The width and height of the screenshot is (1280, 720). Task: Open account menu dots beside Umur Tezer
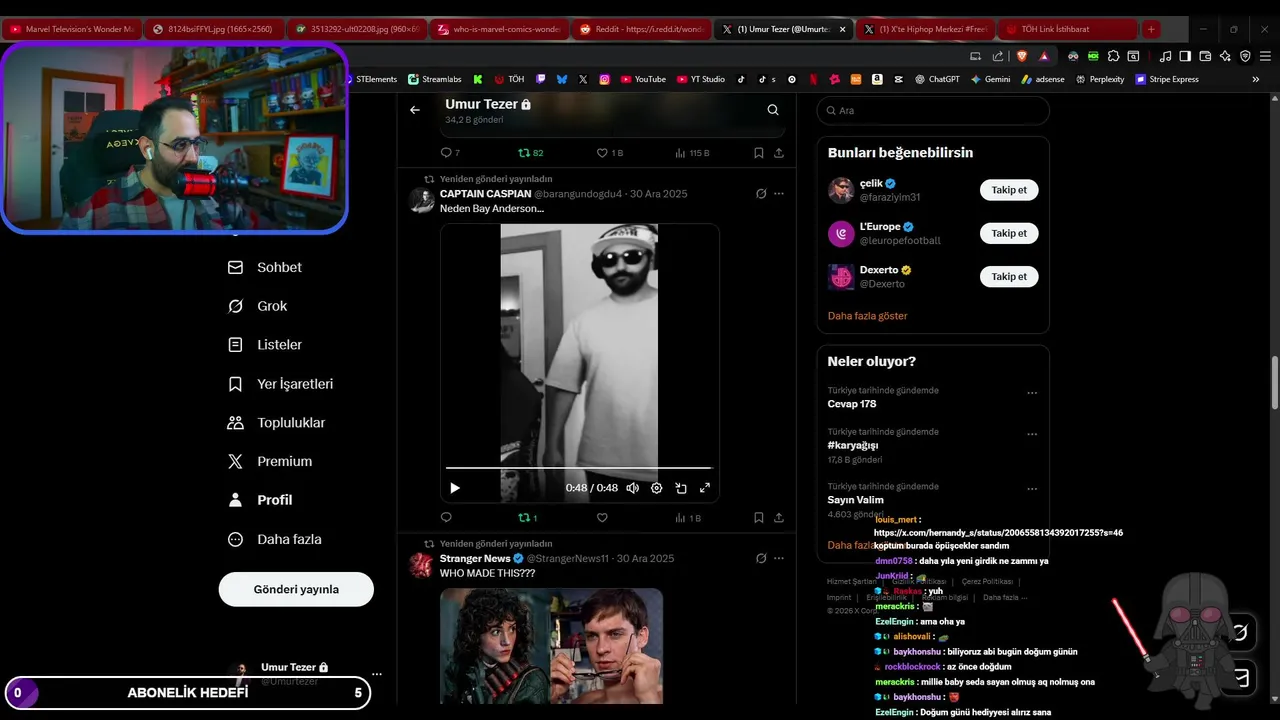(376, 674)
